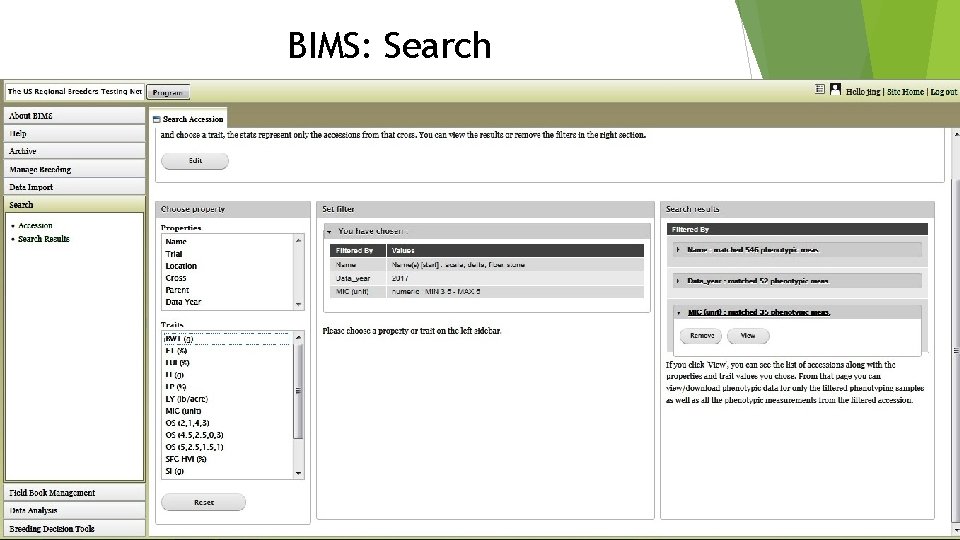This screenshot has width=960, height=540.
Task: Click the Name filter row
Action: (487, 265)
